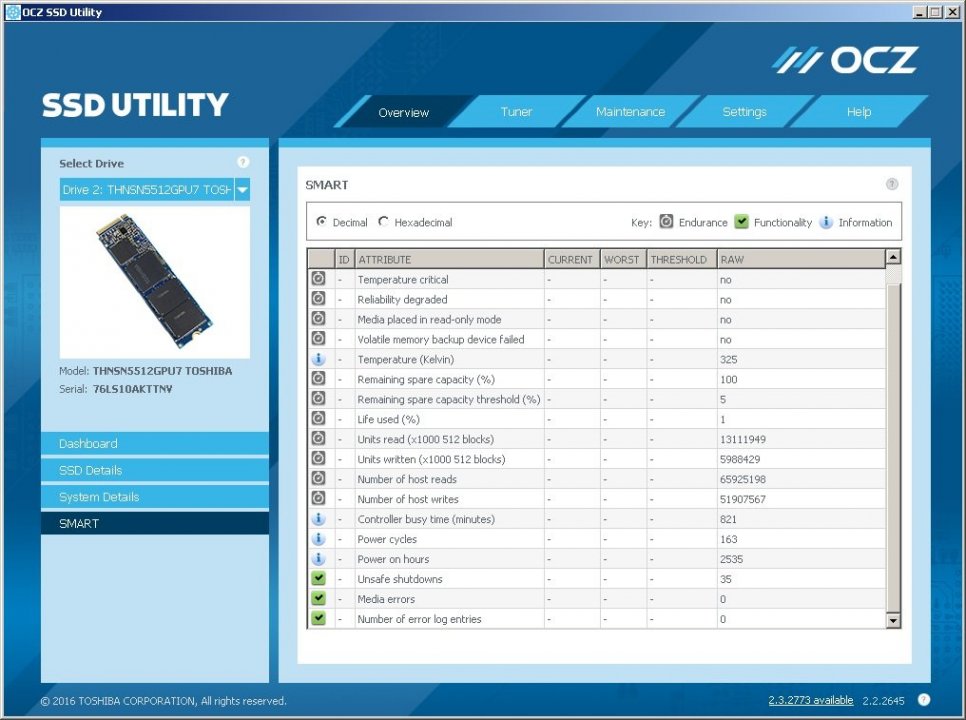
Task: Switch to the Maintenance tab
Action: point(630,111)
